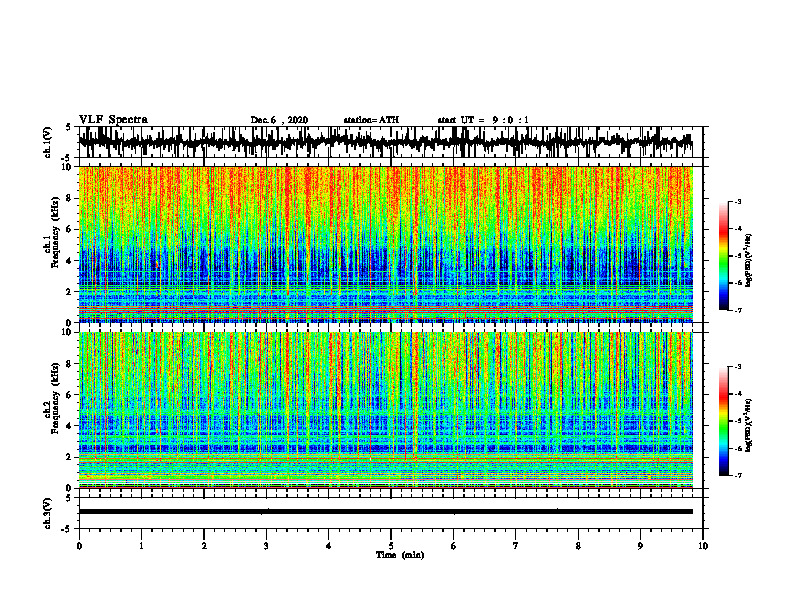The image size is (792, 612).
Task: Click the "4" tick on the time axis
Action: (x=329, y=546)
